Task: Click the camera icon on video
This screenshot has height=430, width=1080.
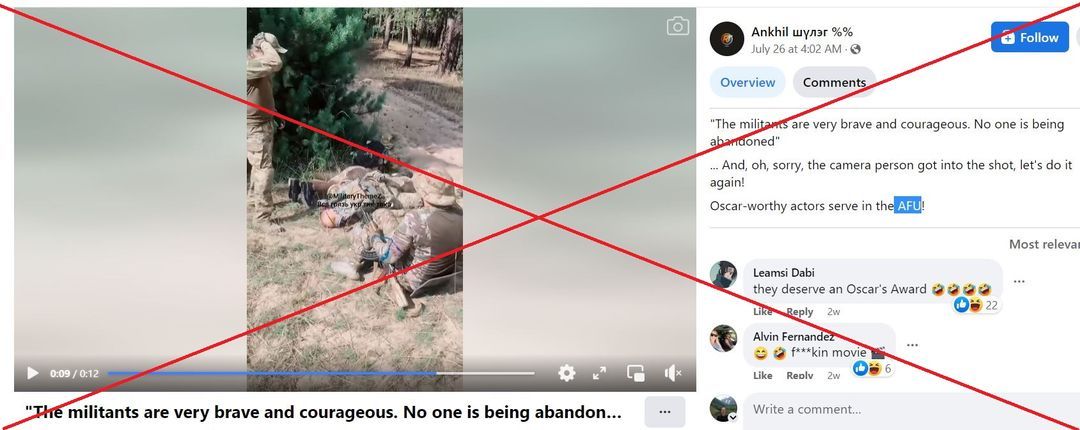Action: pyautogui.click(x=678, y=26)
